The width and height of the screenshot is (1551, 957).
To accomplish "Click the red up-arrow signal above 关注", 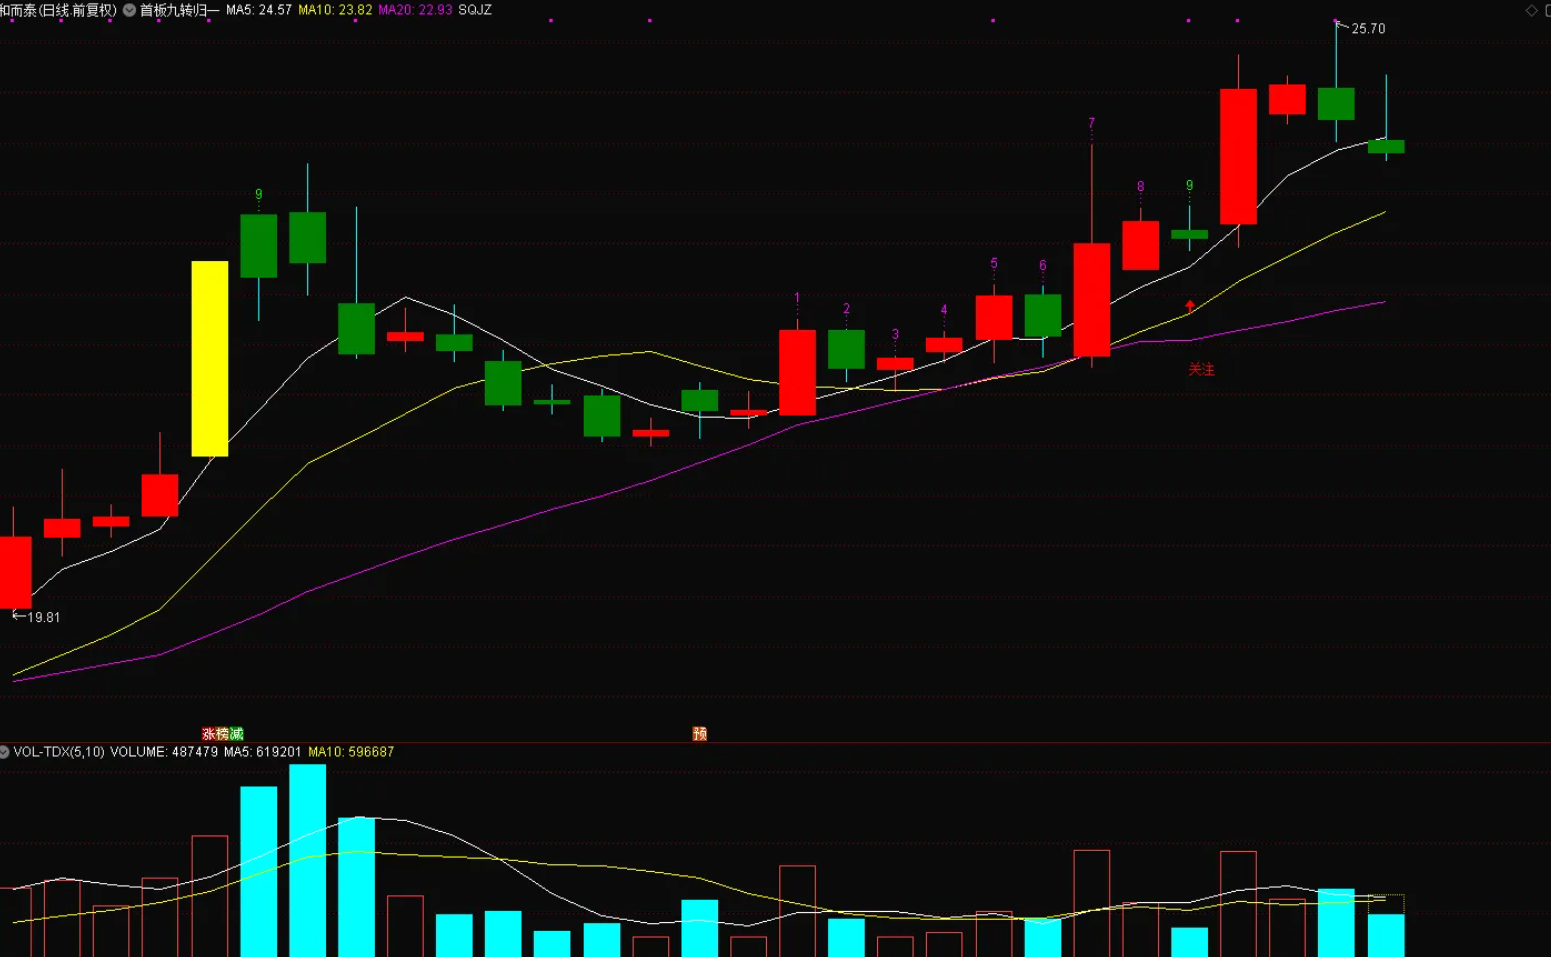I will click(x=1190, y=306).
